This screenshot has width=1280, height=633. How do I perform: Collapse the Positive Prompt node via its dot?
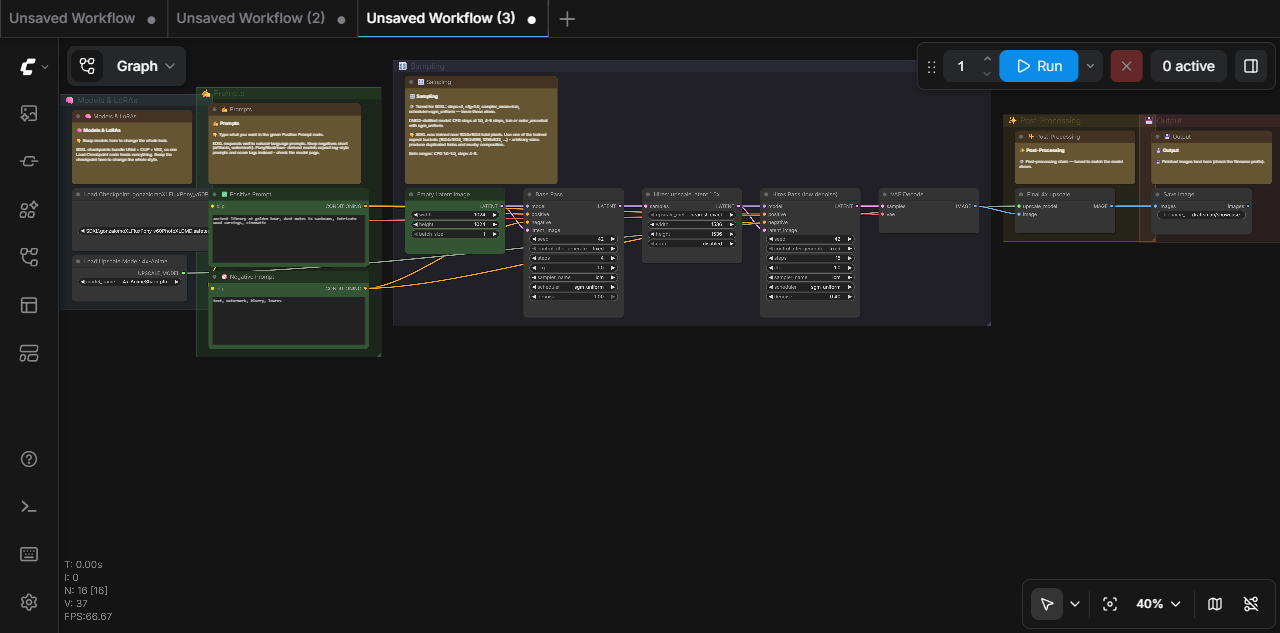215,194
